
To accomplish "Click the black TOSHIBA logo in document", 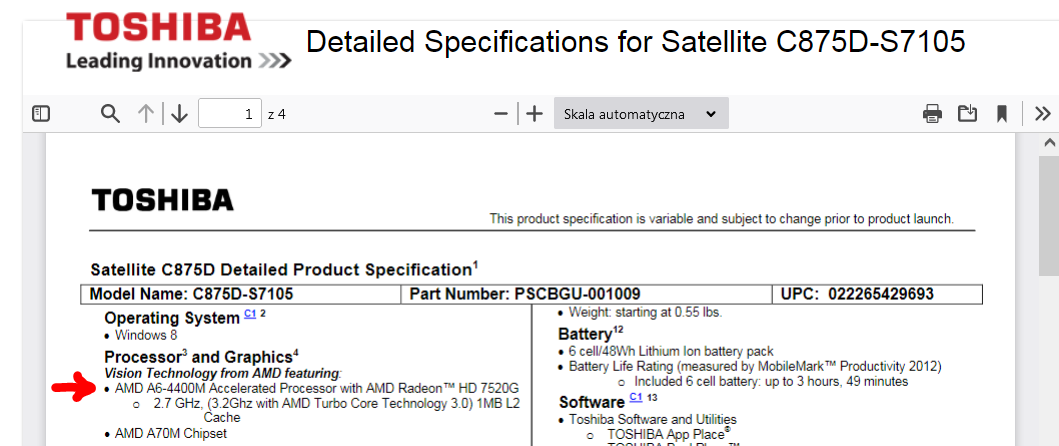I will coord(162,199).
